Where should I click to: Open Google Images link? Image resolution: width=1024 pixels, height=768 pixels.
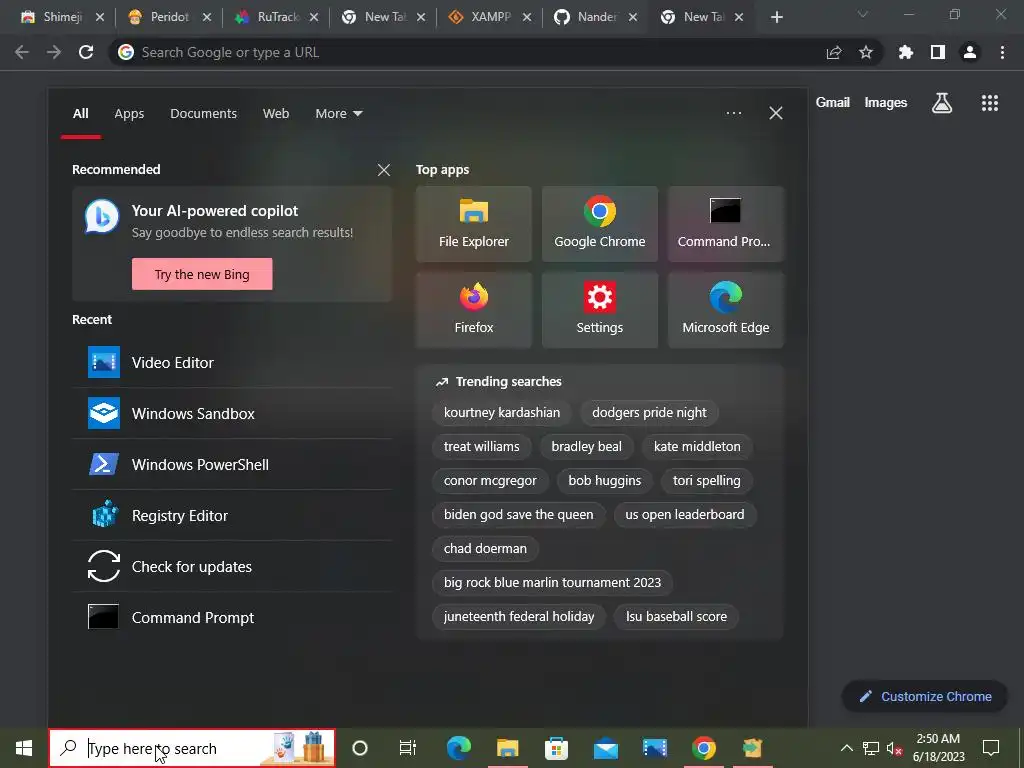tap(886, 103)
